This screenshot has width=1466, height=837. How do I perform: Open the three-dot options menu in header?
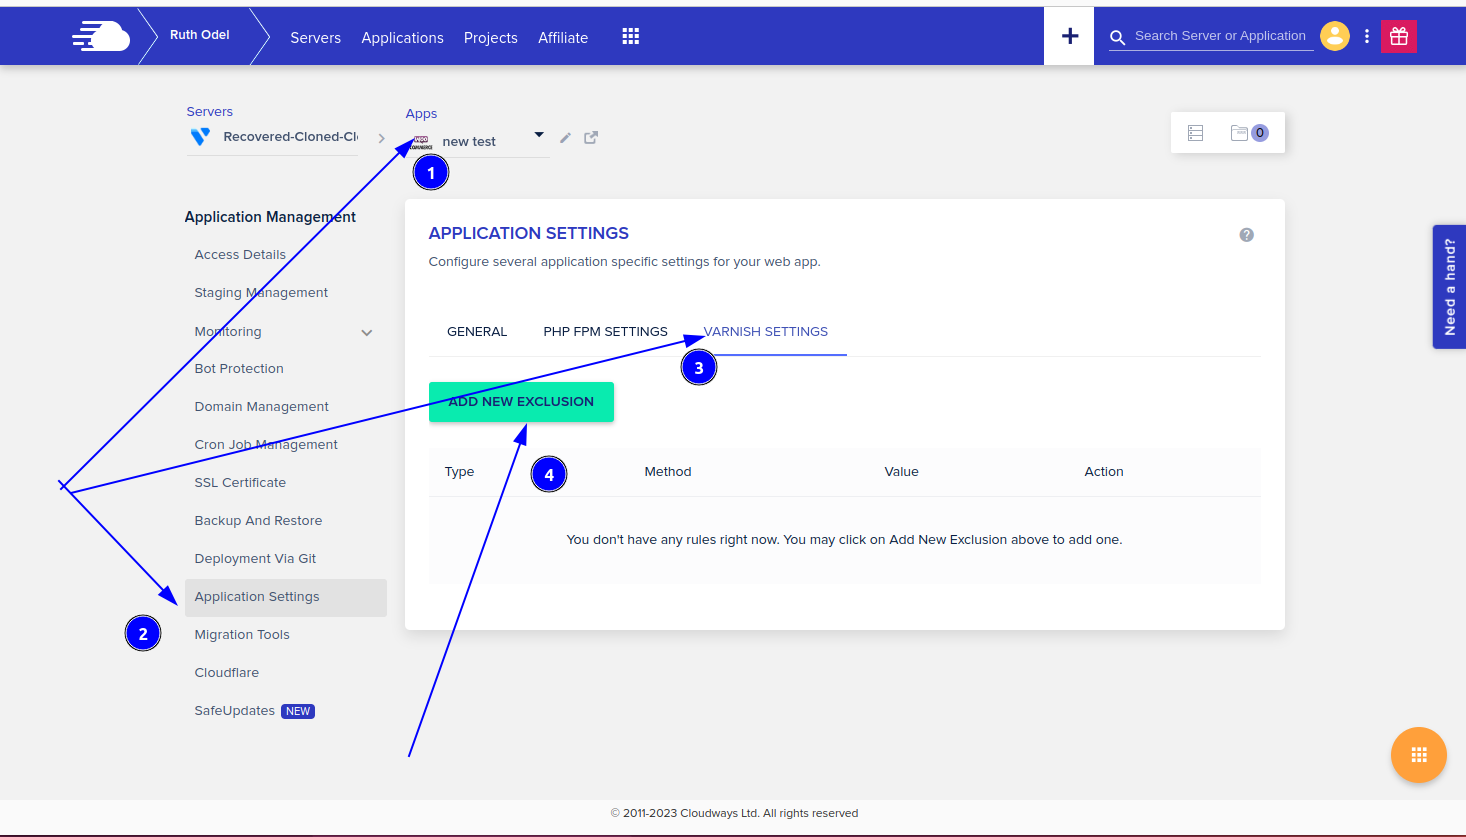coord(1366,37)
